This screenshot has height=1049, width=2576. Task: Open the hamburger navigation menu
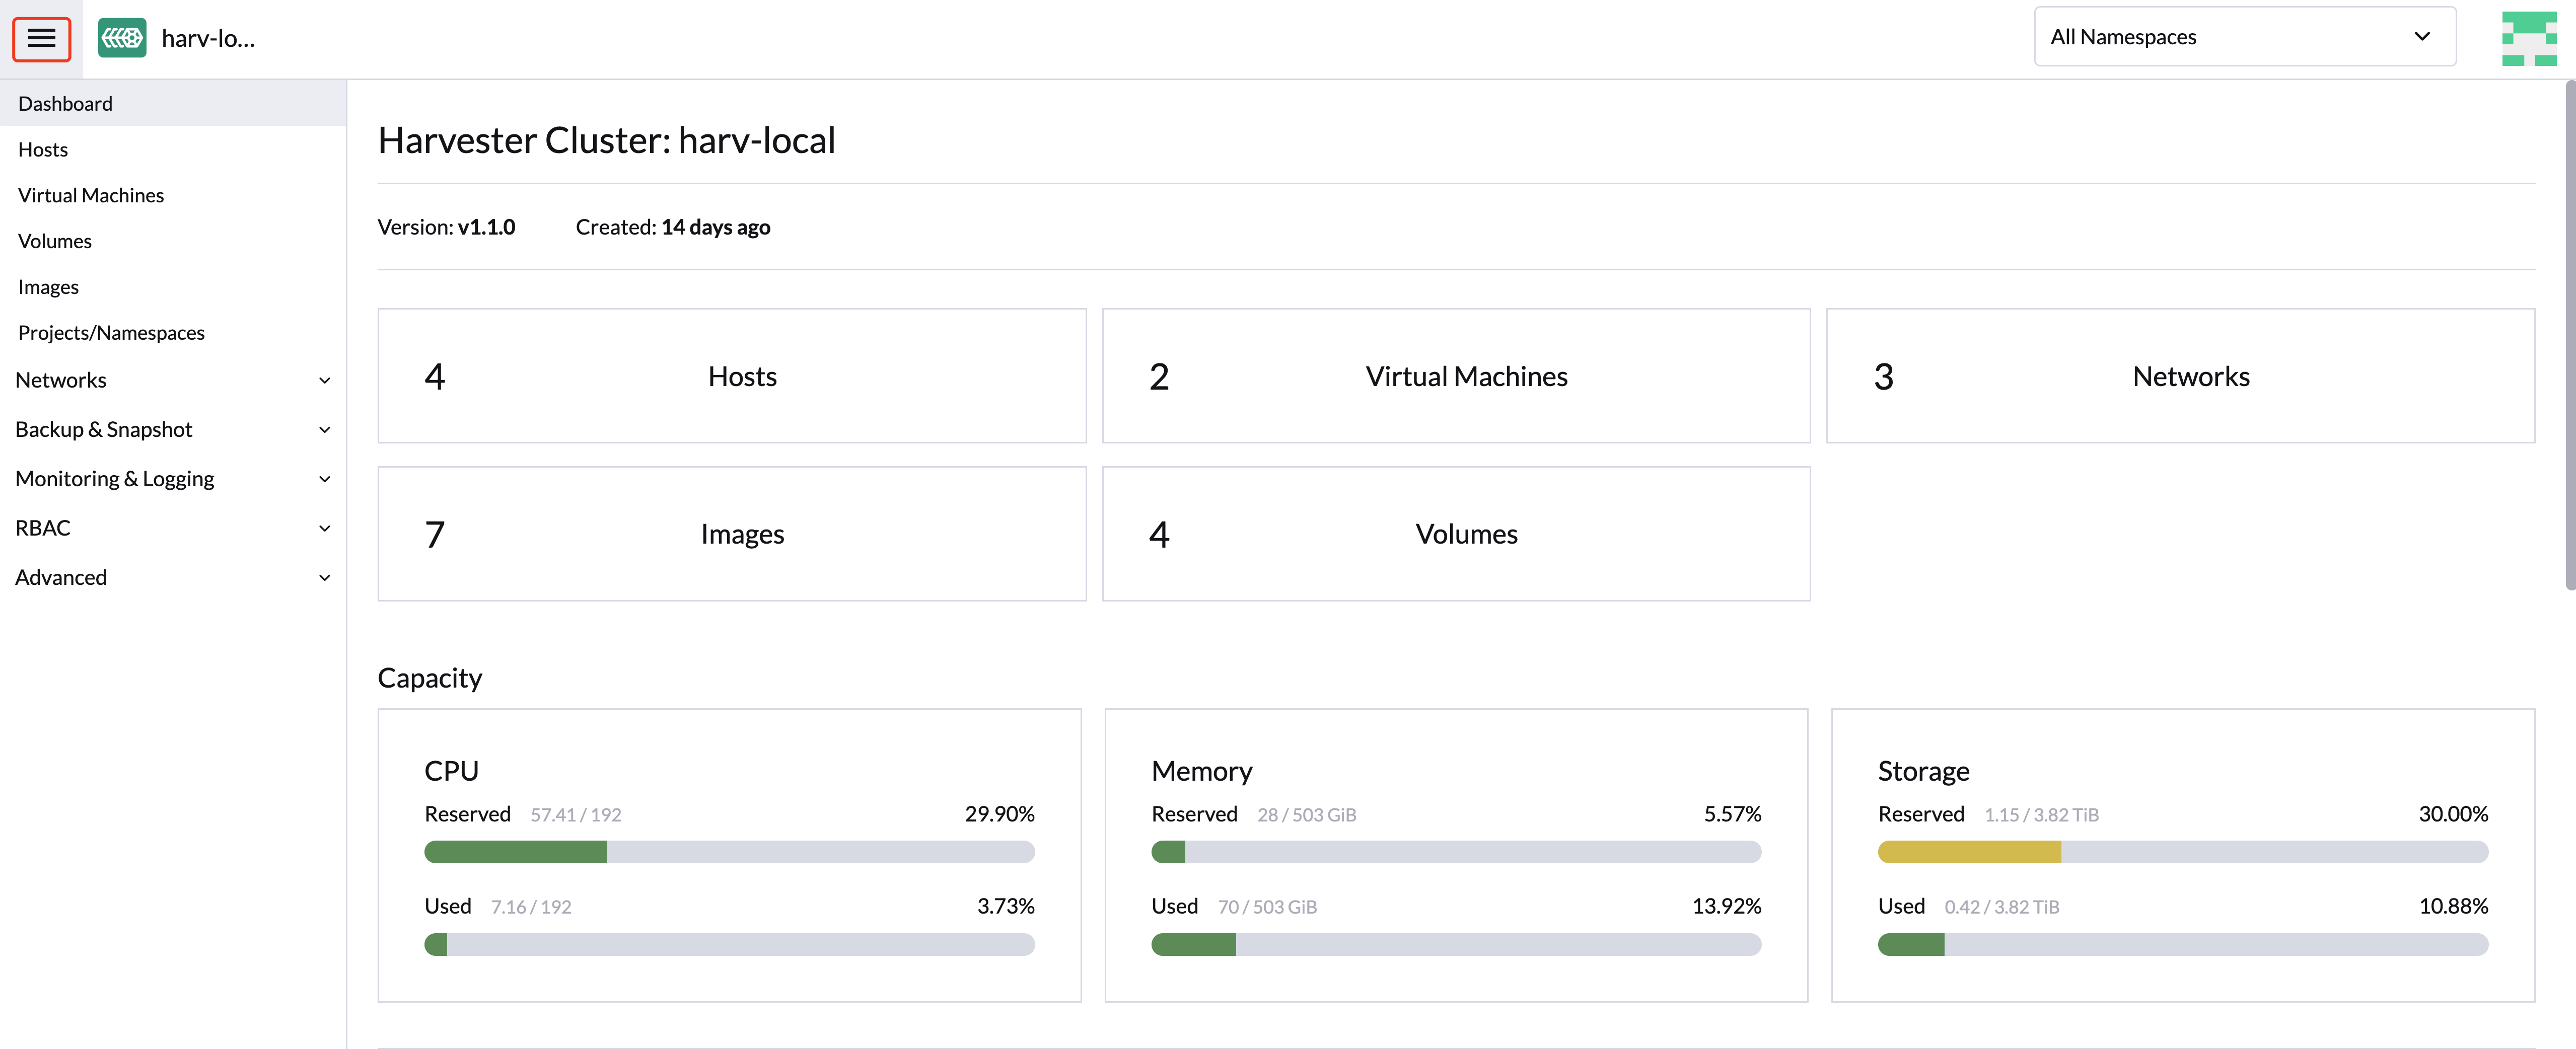[x=41, y=39]
